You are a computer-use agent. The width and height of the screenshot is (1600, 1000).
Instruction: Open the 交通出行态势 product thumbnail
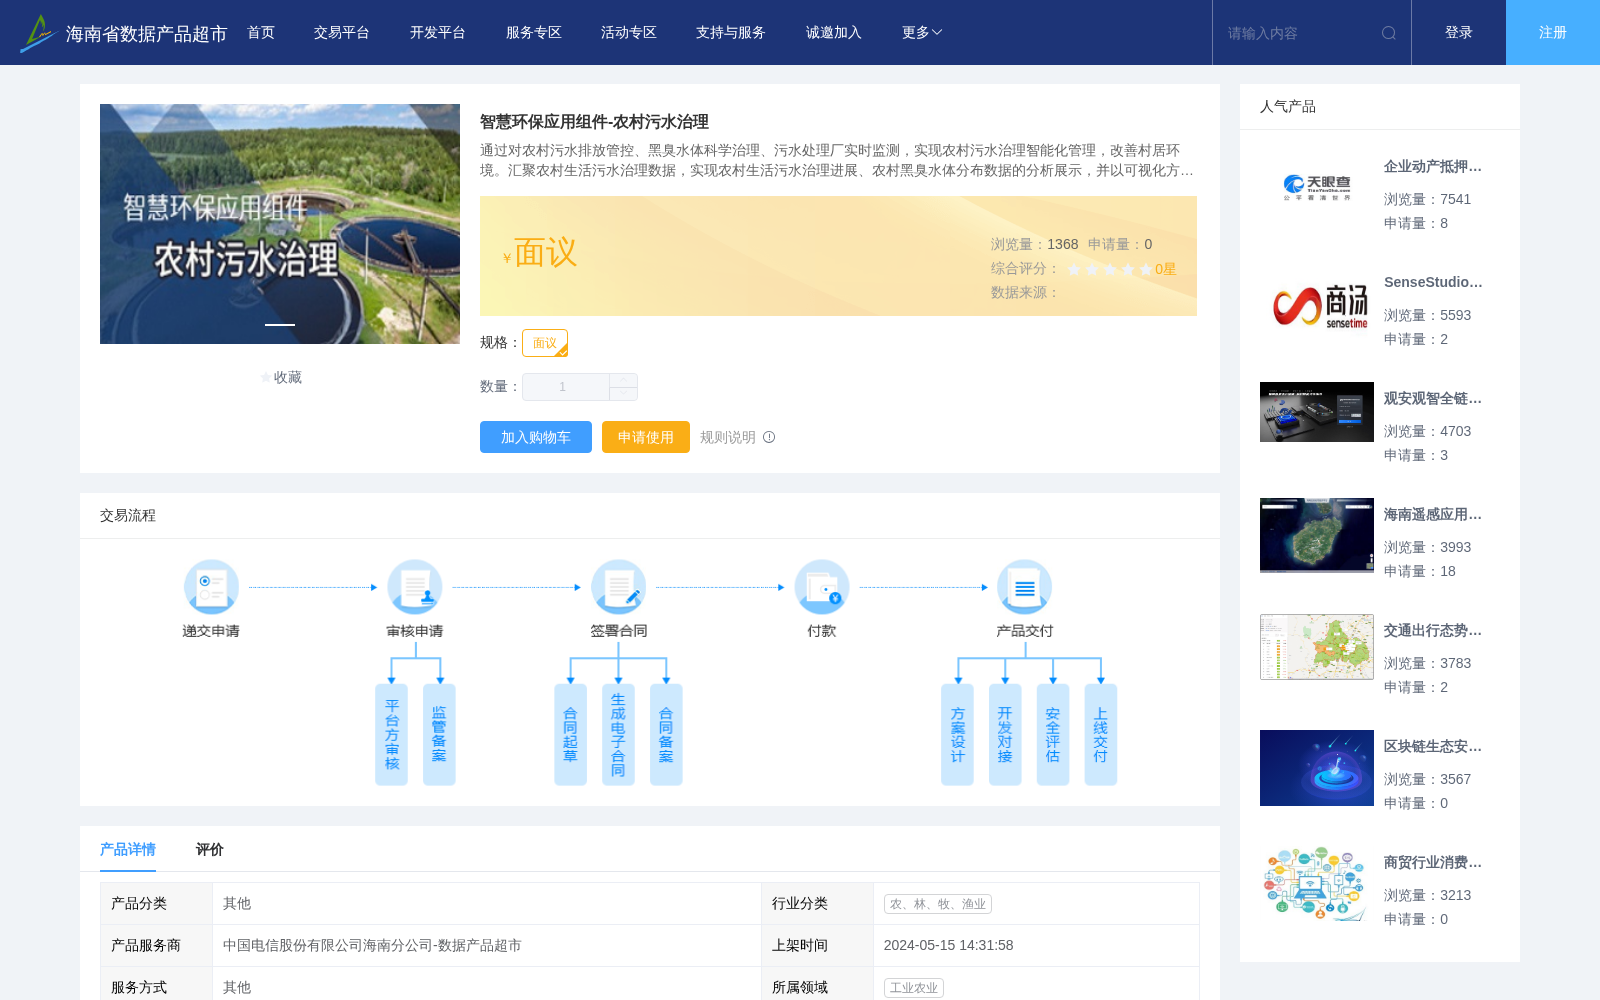(x=1317, y=647)
